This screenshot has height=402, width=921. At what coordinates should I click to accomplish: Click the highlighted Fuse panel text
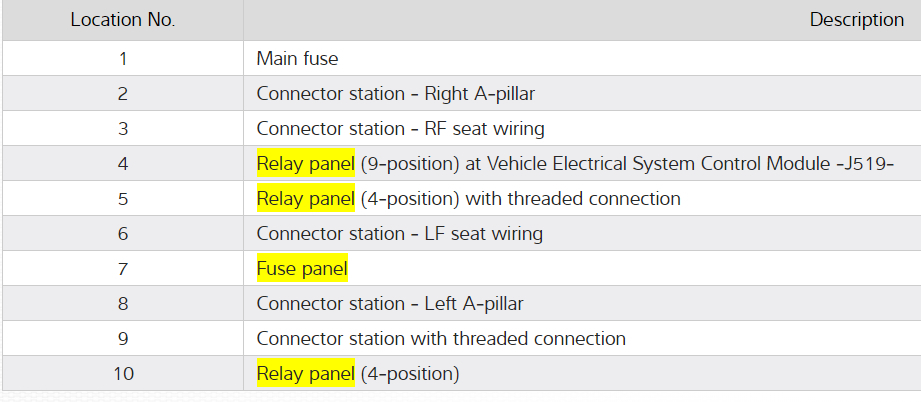(301, 269)
